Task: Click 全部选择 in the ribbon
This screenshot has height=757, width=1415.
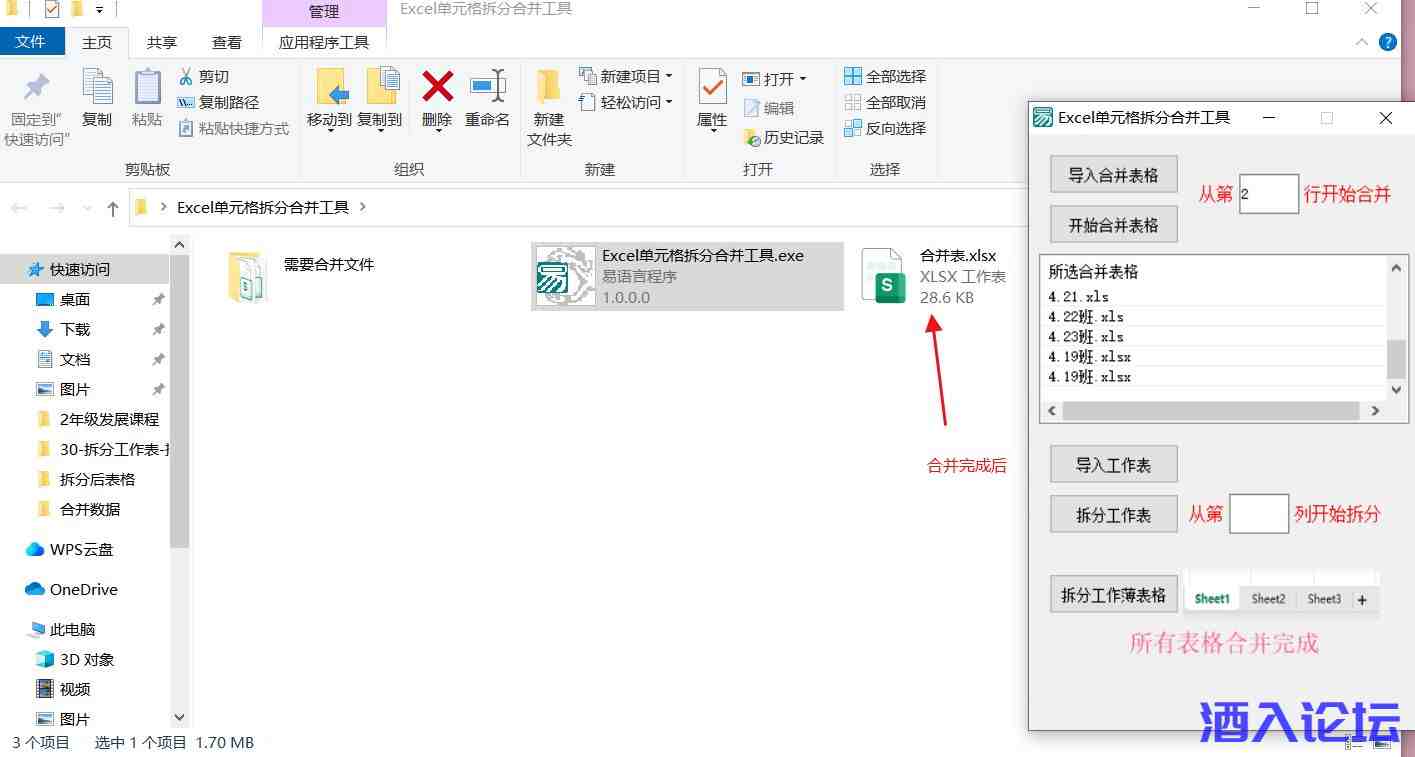Action: [x=885, y=77]
